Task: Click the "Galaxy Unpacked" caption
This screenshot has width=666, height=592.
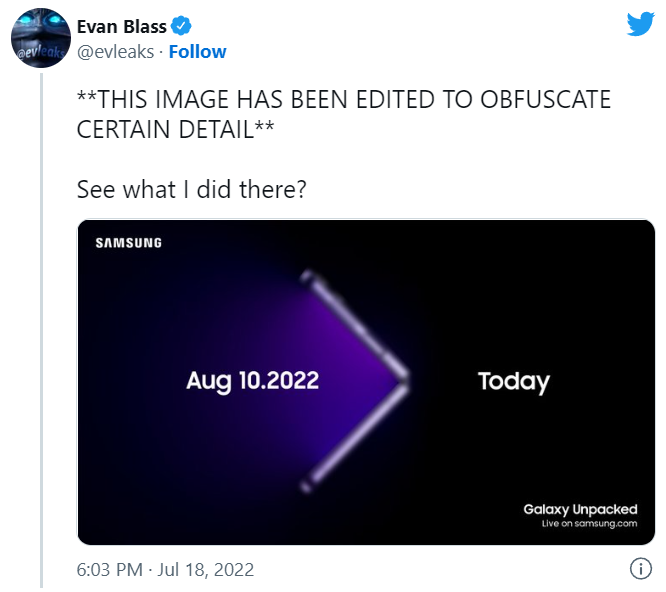Action: (x=580, y=510)
